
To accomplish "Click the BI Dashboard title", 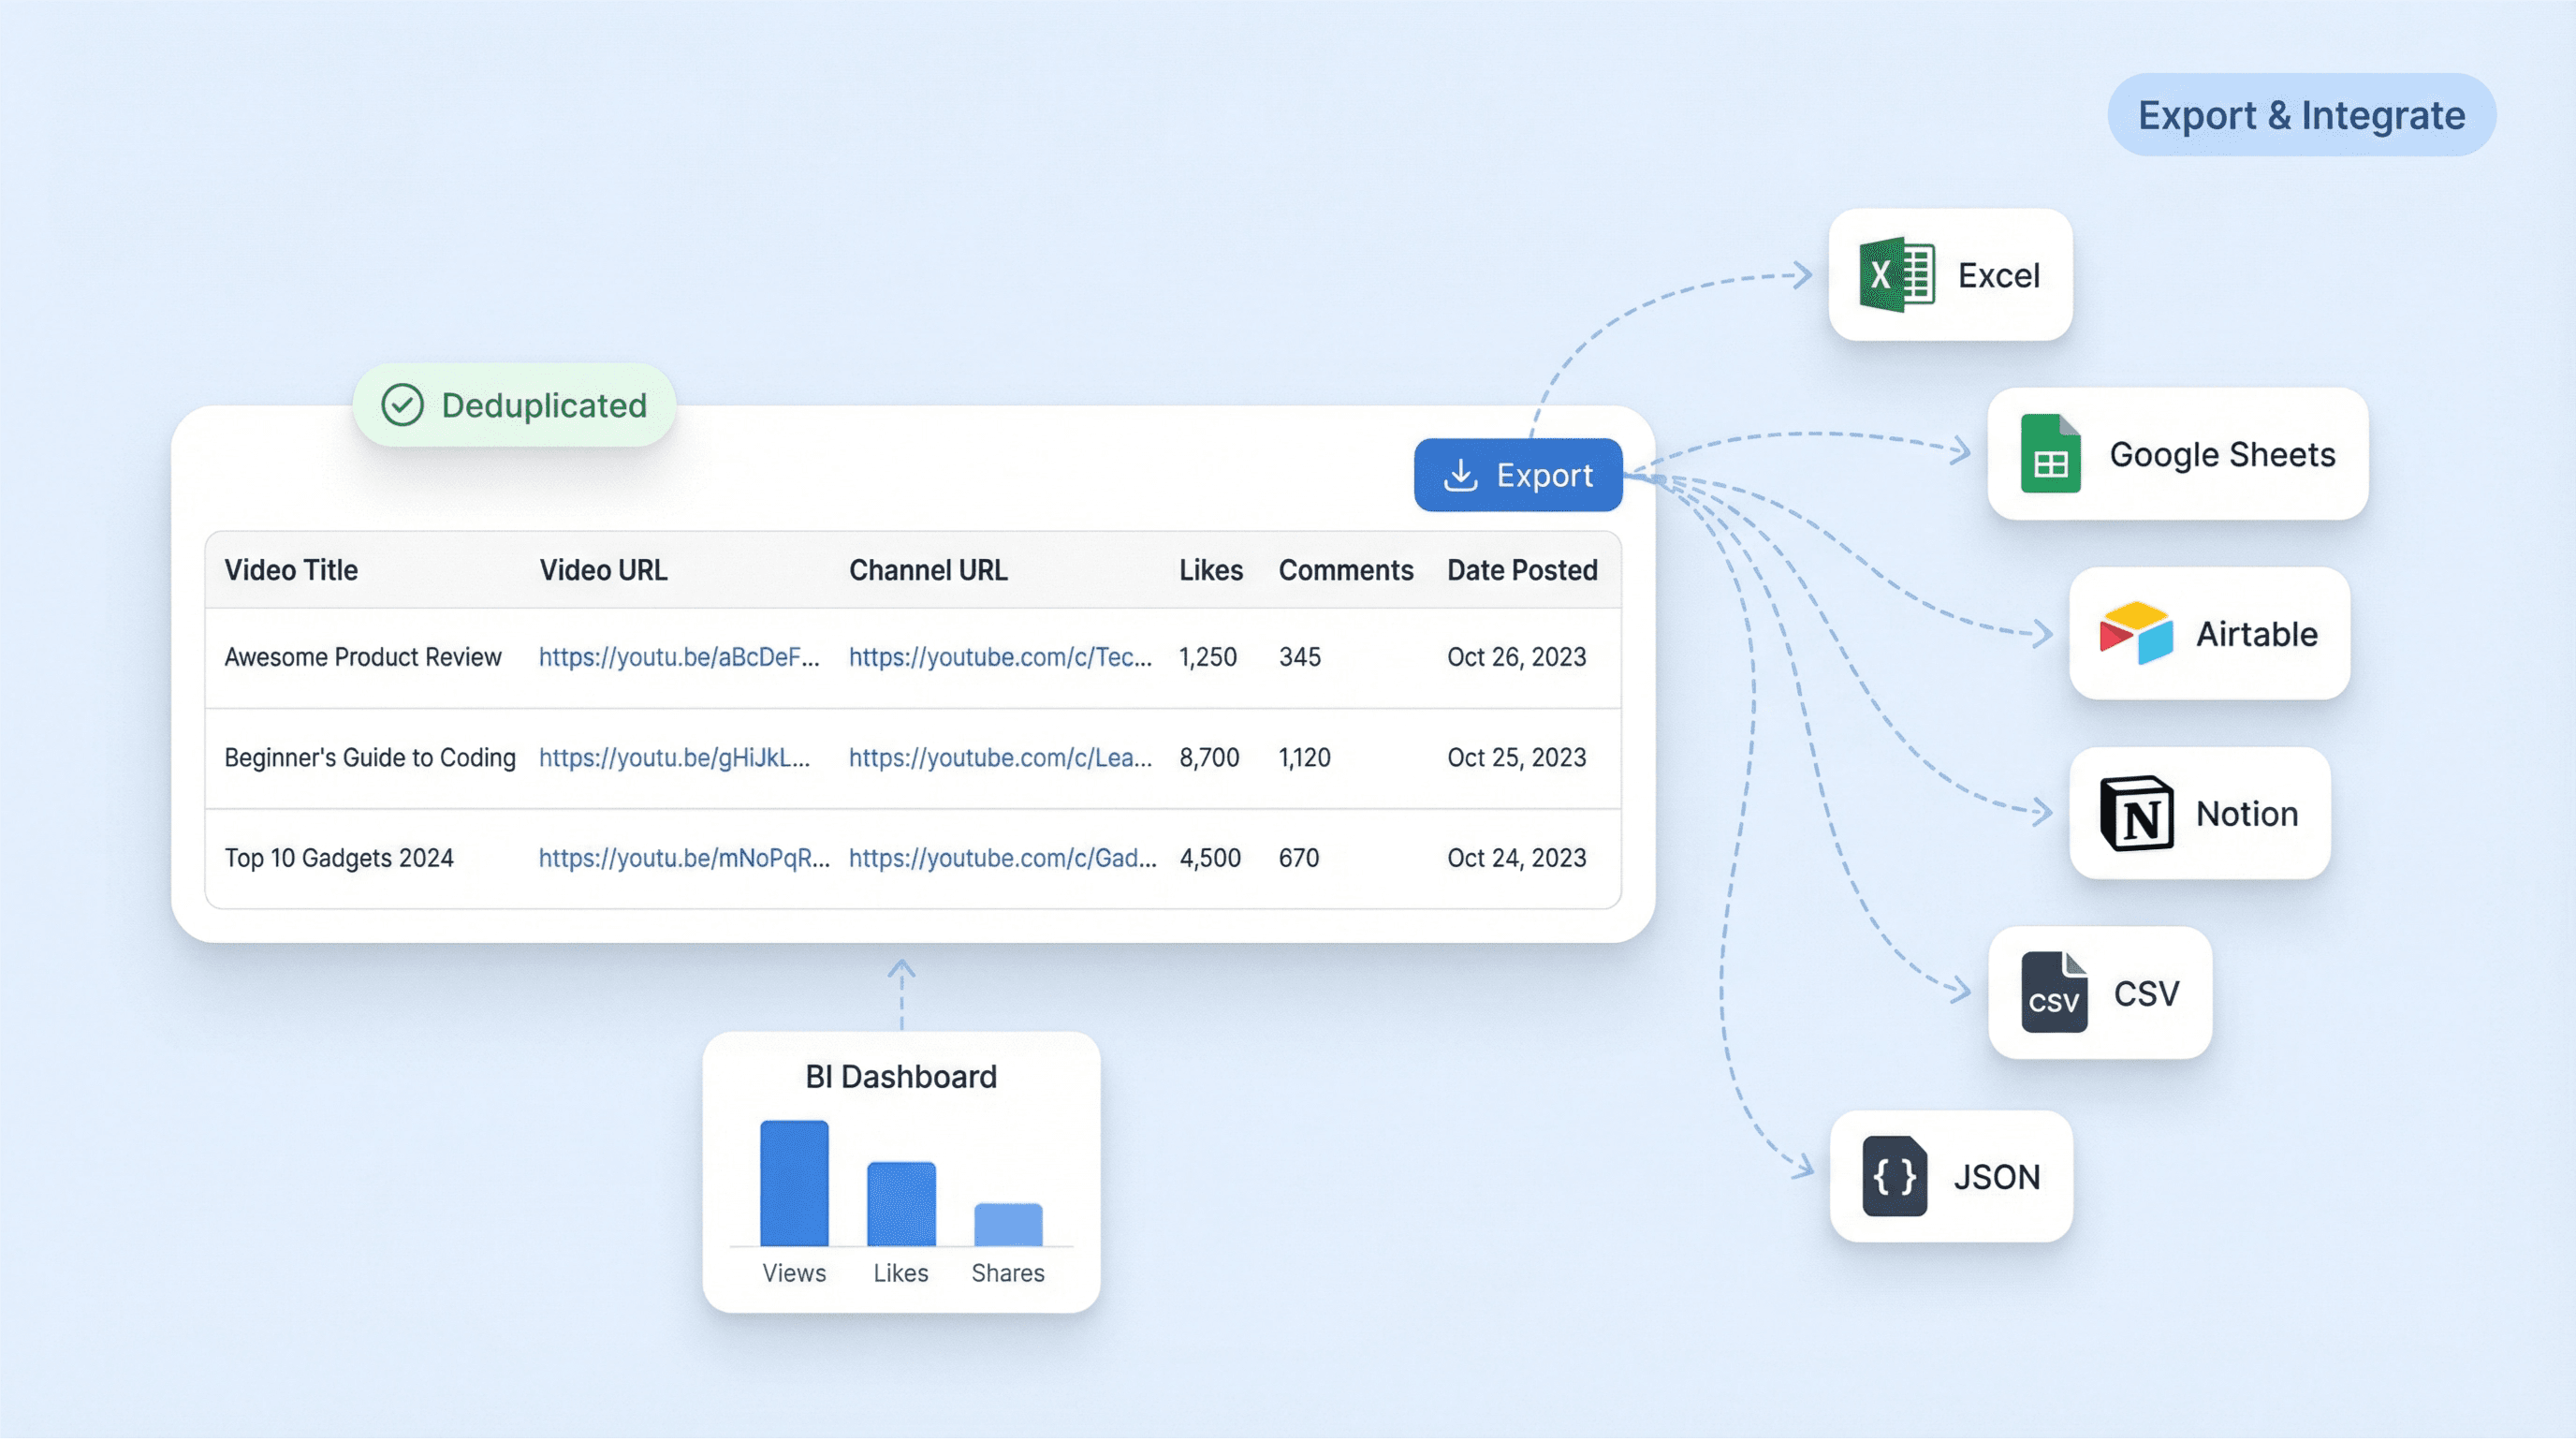I will pos(901,1078).
